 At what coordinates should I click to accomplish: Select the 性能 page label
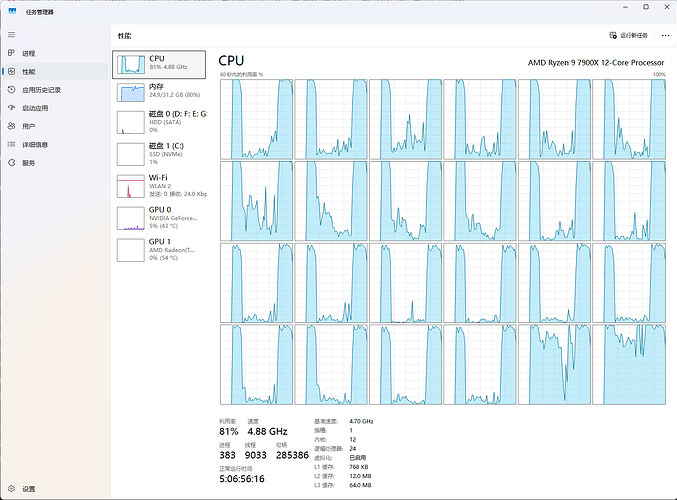point(28,72)
